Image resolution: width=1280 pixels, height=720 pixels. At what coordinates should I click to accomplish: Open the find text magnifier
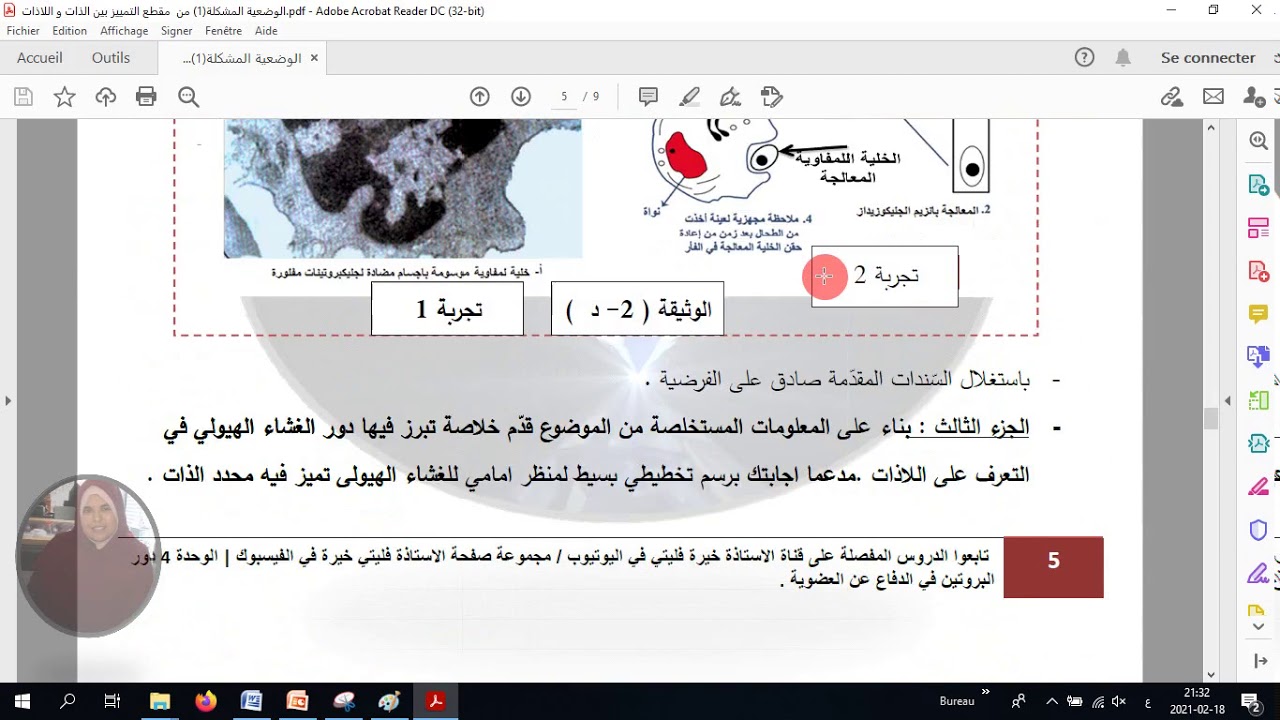[x=188, y=97]
